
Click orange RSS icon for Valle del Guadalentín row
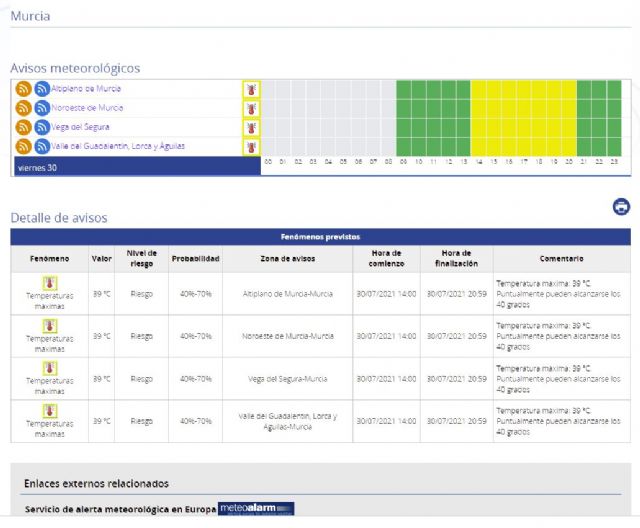tap(23, 146)
